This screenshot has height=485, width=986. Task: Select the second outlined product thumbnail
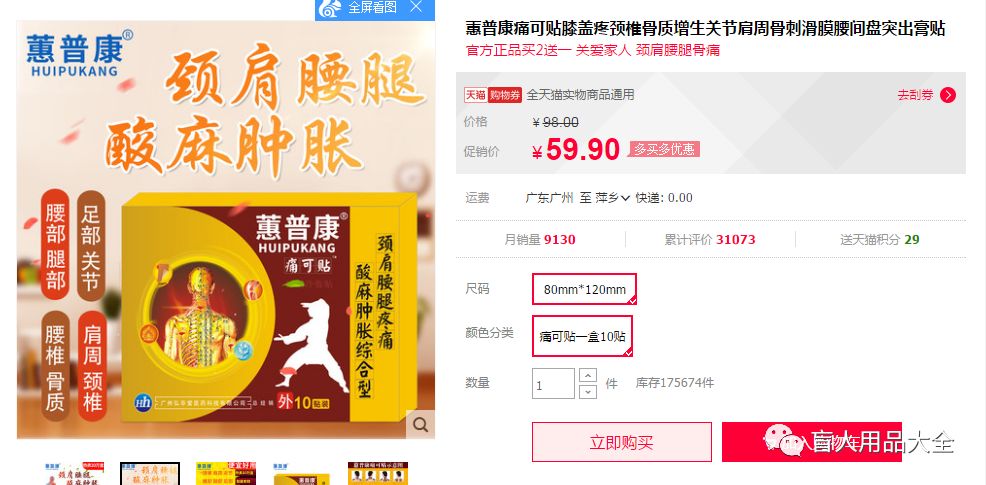150,474
